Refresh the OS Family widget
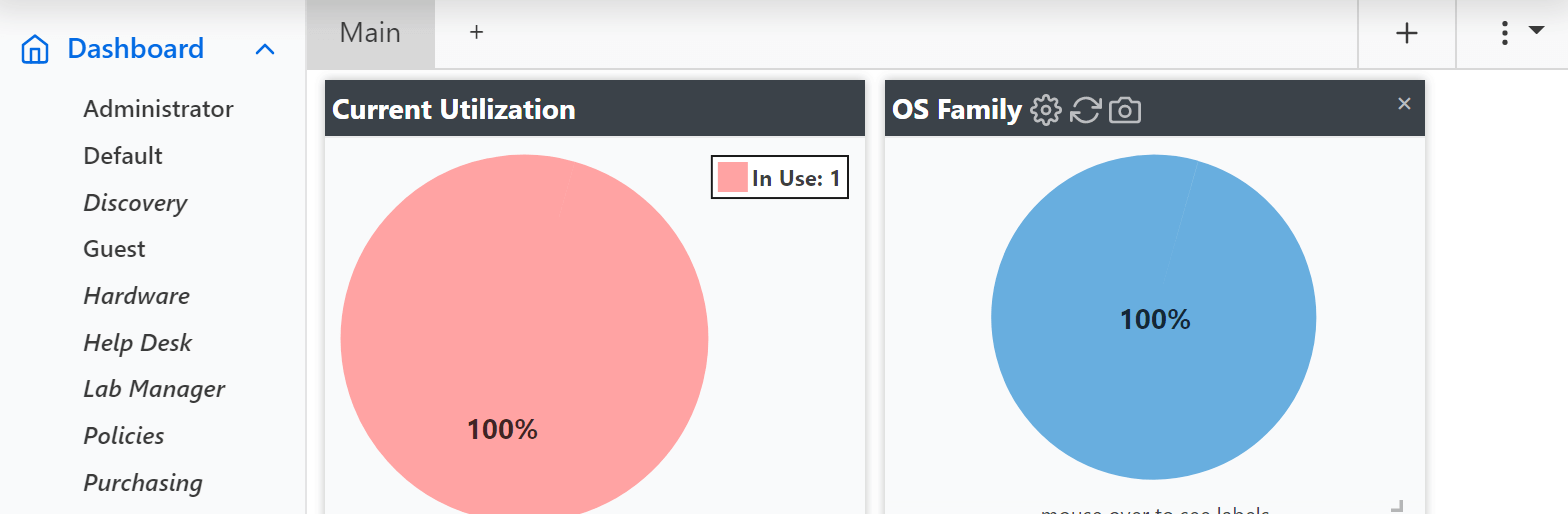This screenshot has height=514, width=1568. pyautogui.click(x=1085, y=110)
